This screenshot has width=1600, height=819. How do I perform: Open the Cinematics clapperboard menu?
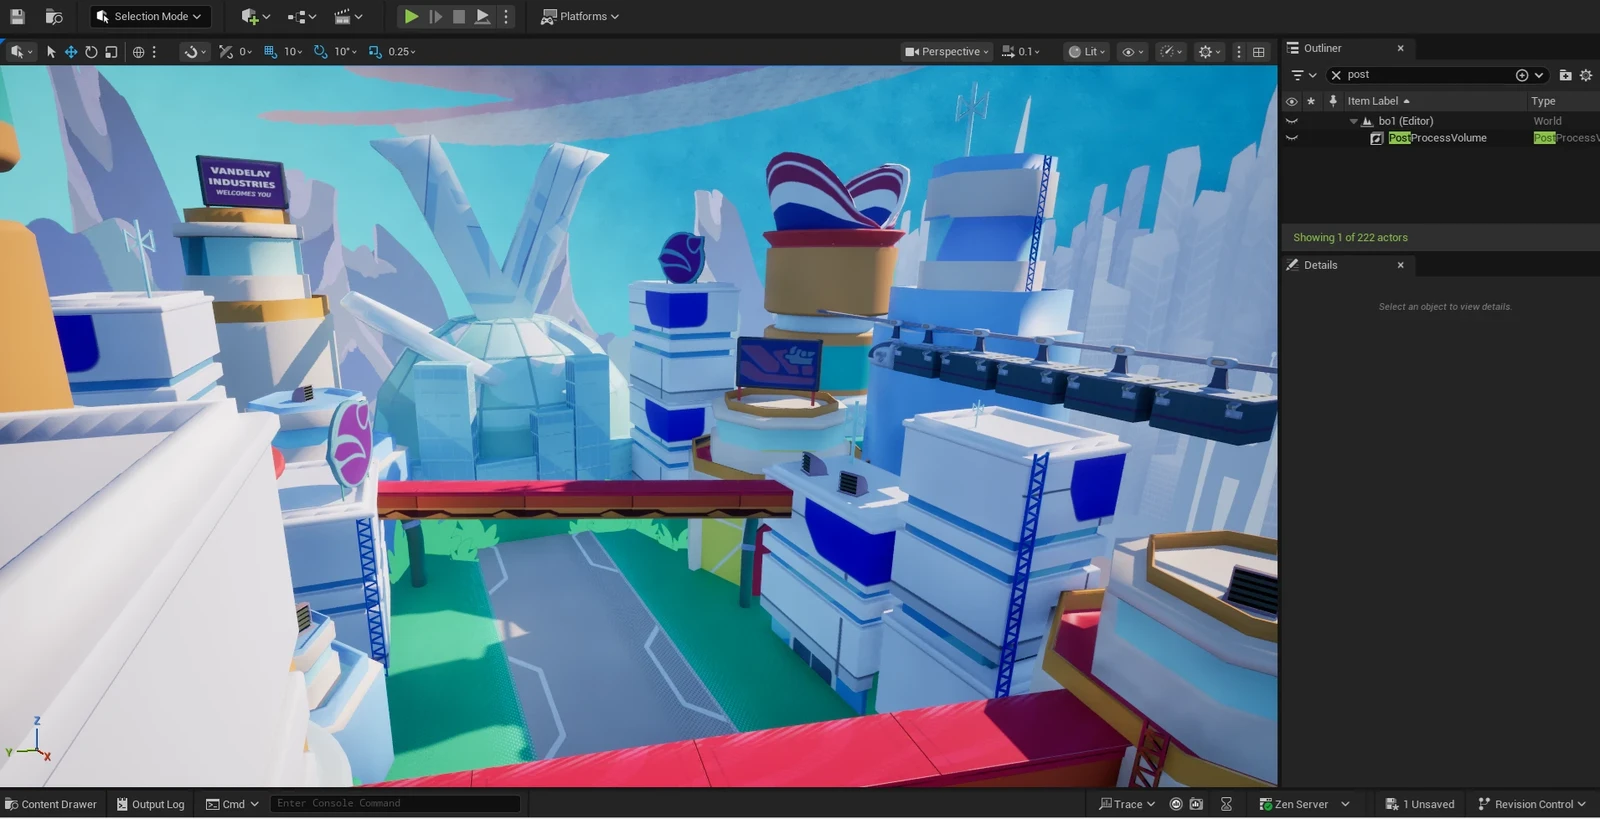pyautogui.click(x=348, y=16)
